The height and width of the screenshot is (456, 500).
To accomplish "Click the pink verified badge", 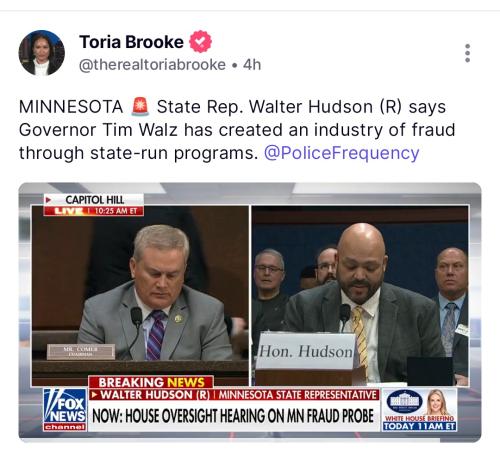I will point(200,42).
